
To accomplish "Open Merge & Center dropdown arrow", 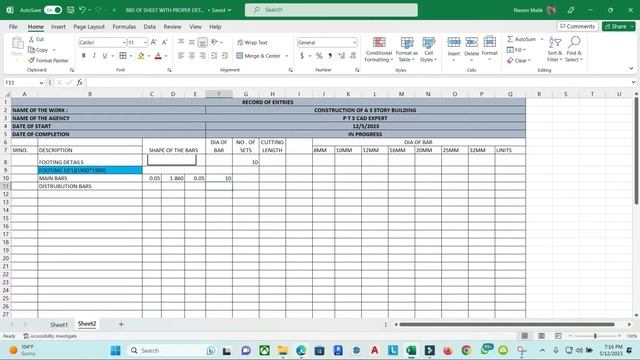I will (287, 56).
